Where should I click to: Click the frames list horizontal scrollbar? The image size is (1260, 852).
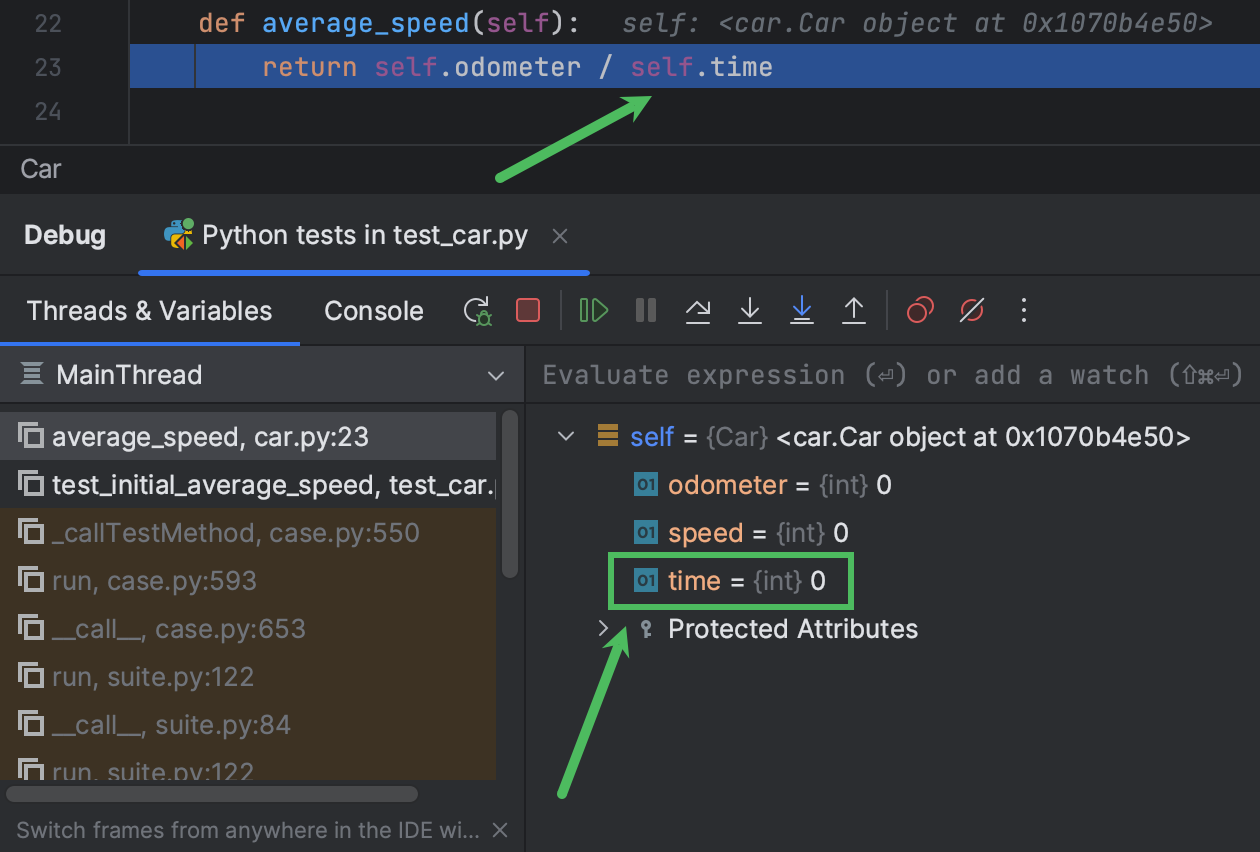click(x=210, y=793)
